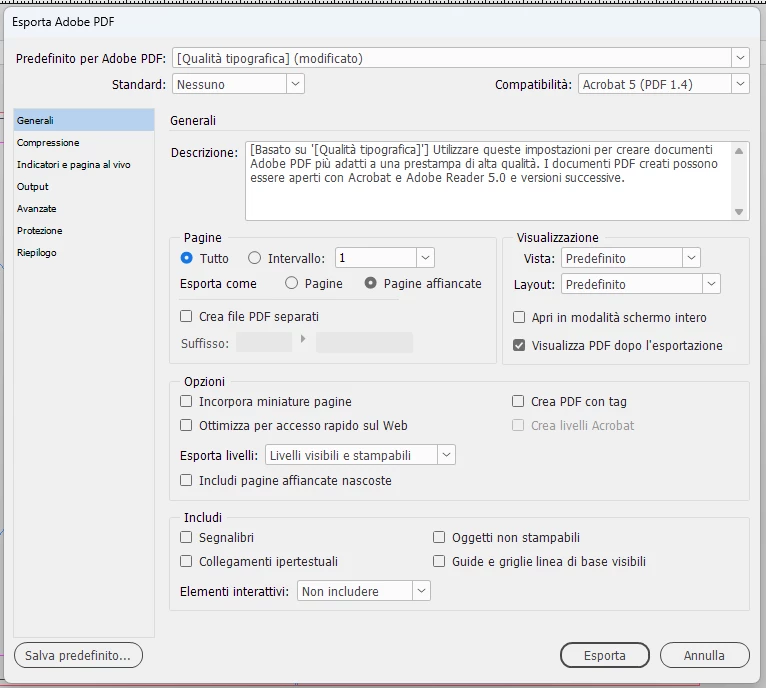The width and height of the screenshot is (766, 688).
Task: Click the Annulla button
Action: 704,655
